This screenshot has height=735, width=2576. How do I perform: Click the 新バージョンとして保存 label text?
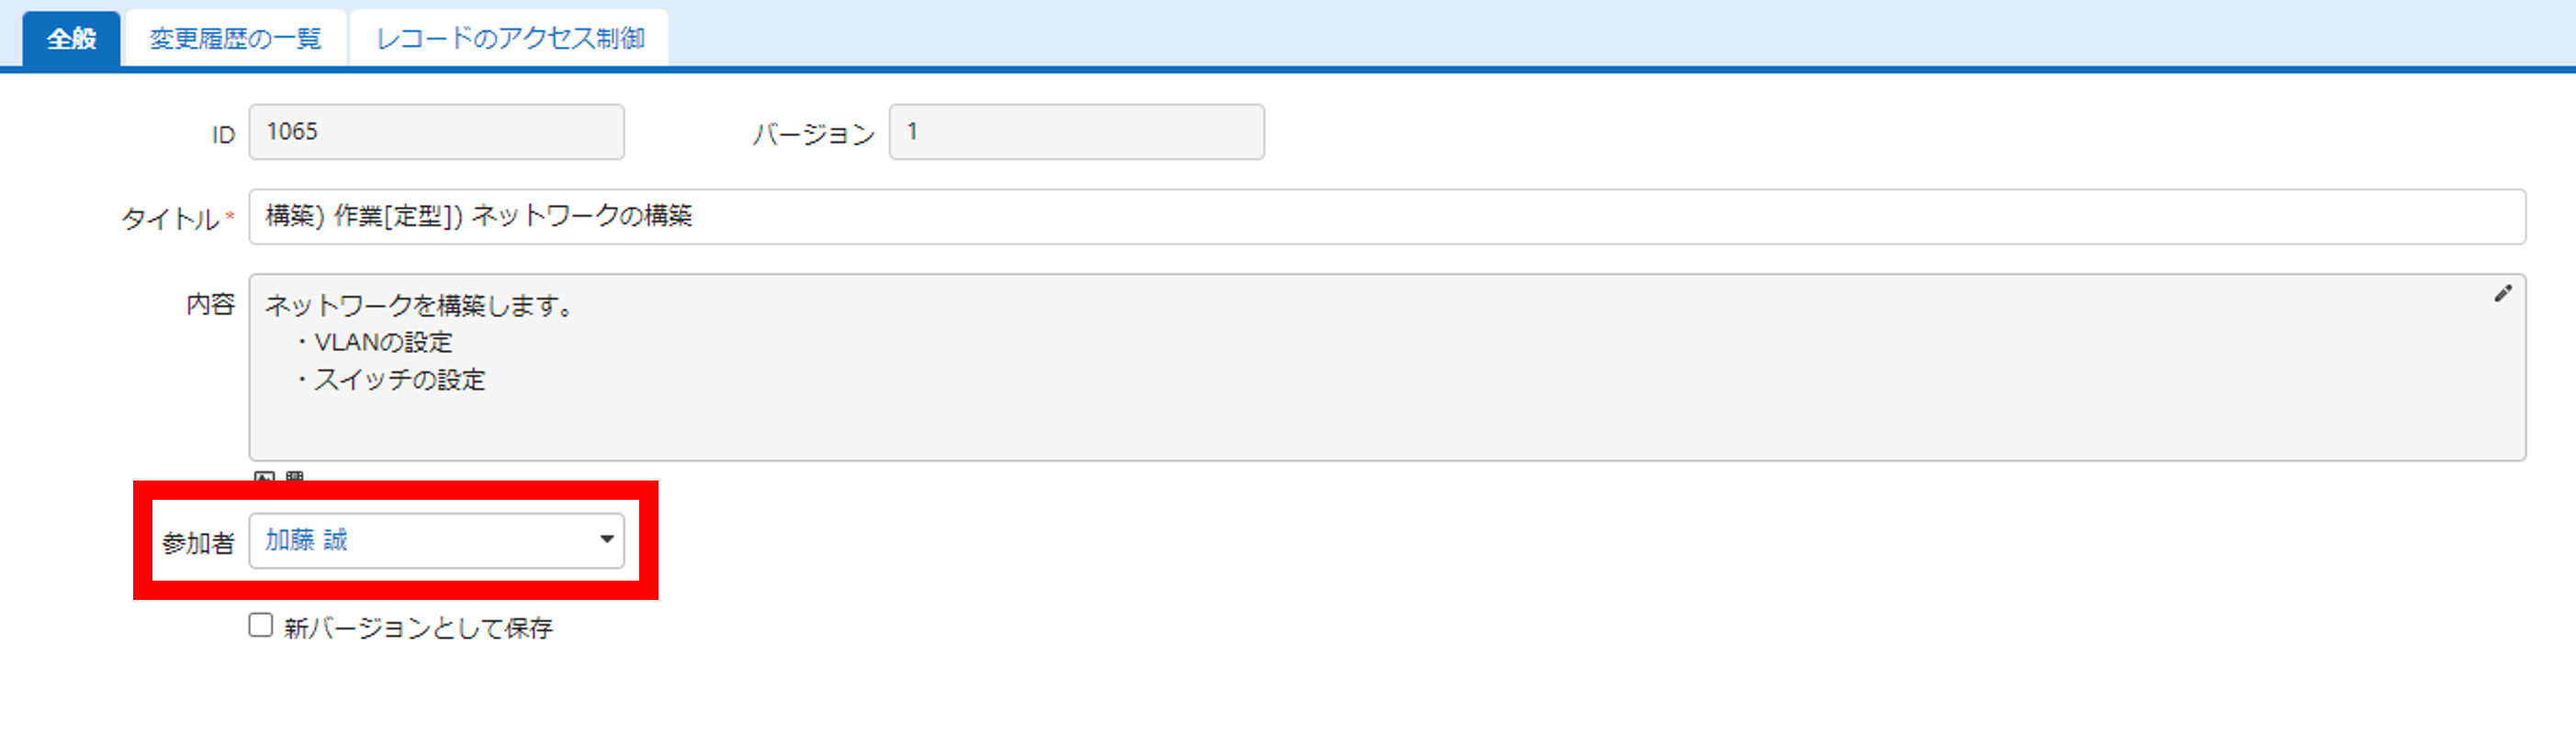tap(418, 627)
